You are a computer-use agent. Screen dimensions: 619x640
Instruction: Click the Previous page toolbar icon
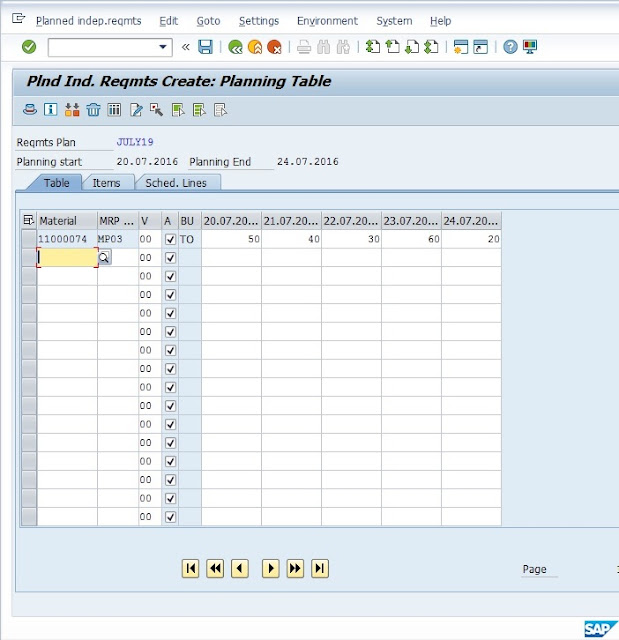393,47
